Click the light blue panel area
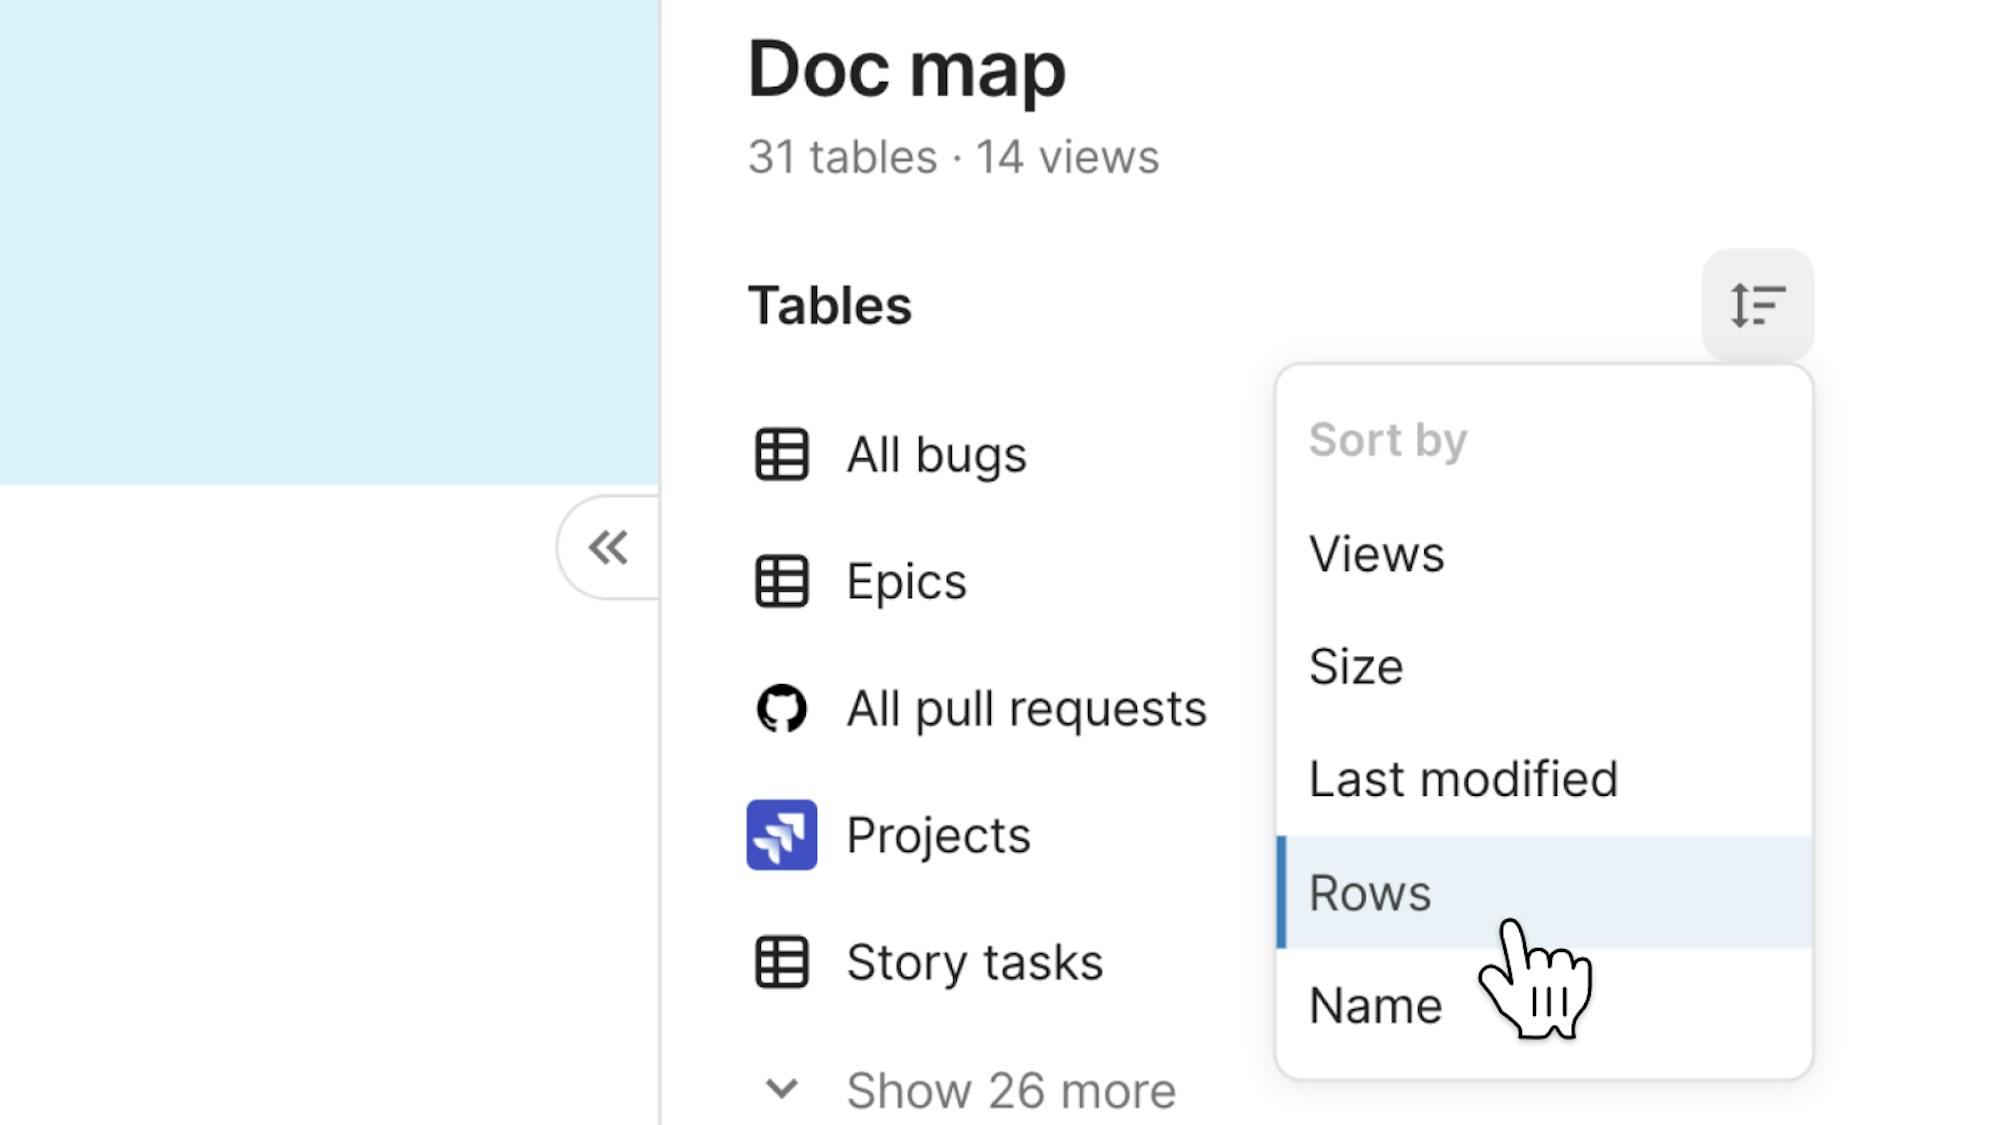2000x1125 pixels. 328,240
